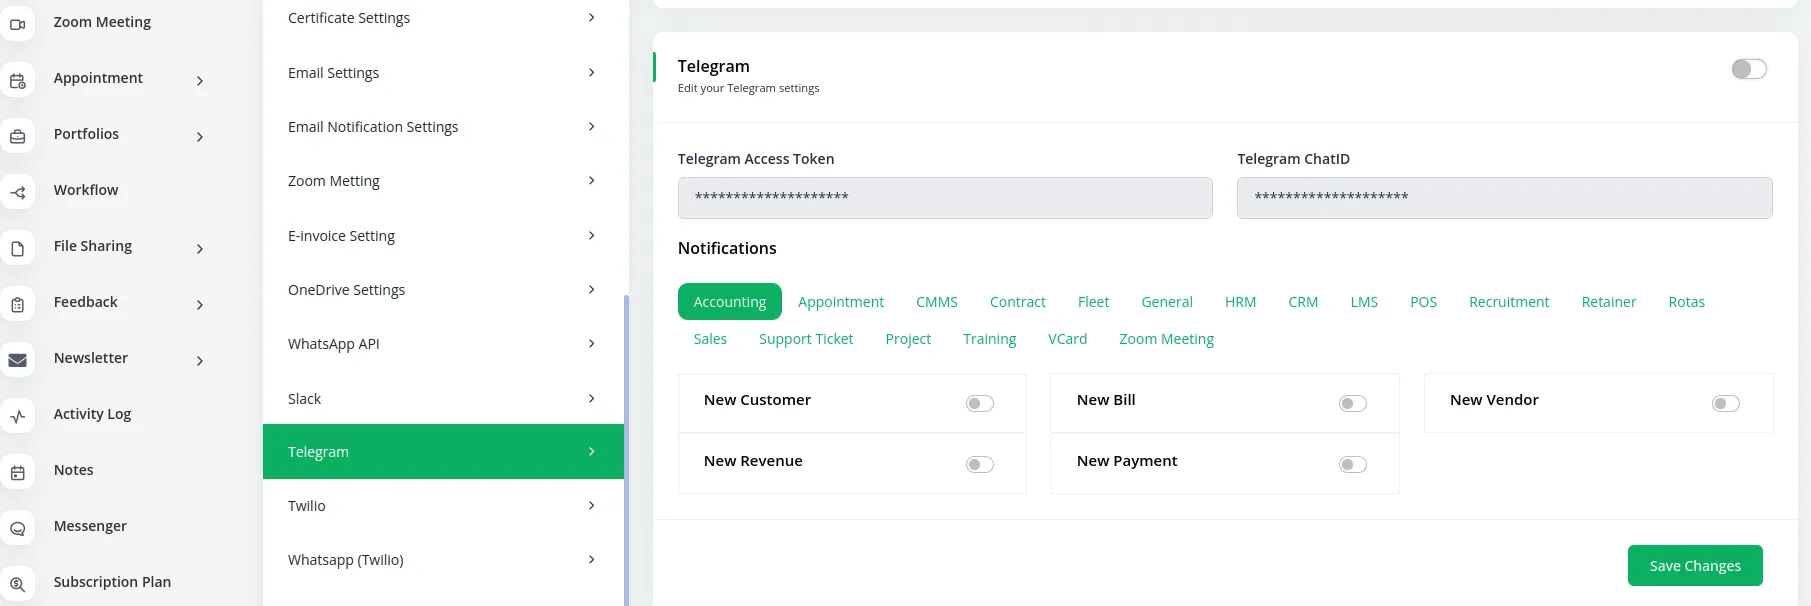The height and width of the screenshot is (606, 1811).
Task: Click the Newsletter envelope icon
Action: (x=17, y=360)
